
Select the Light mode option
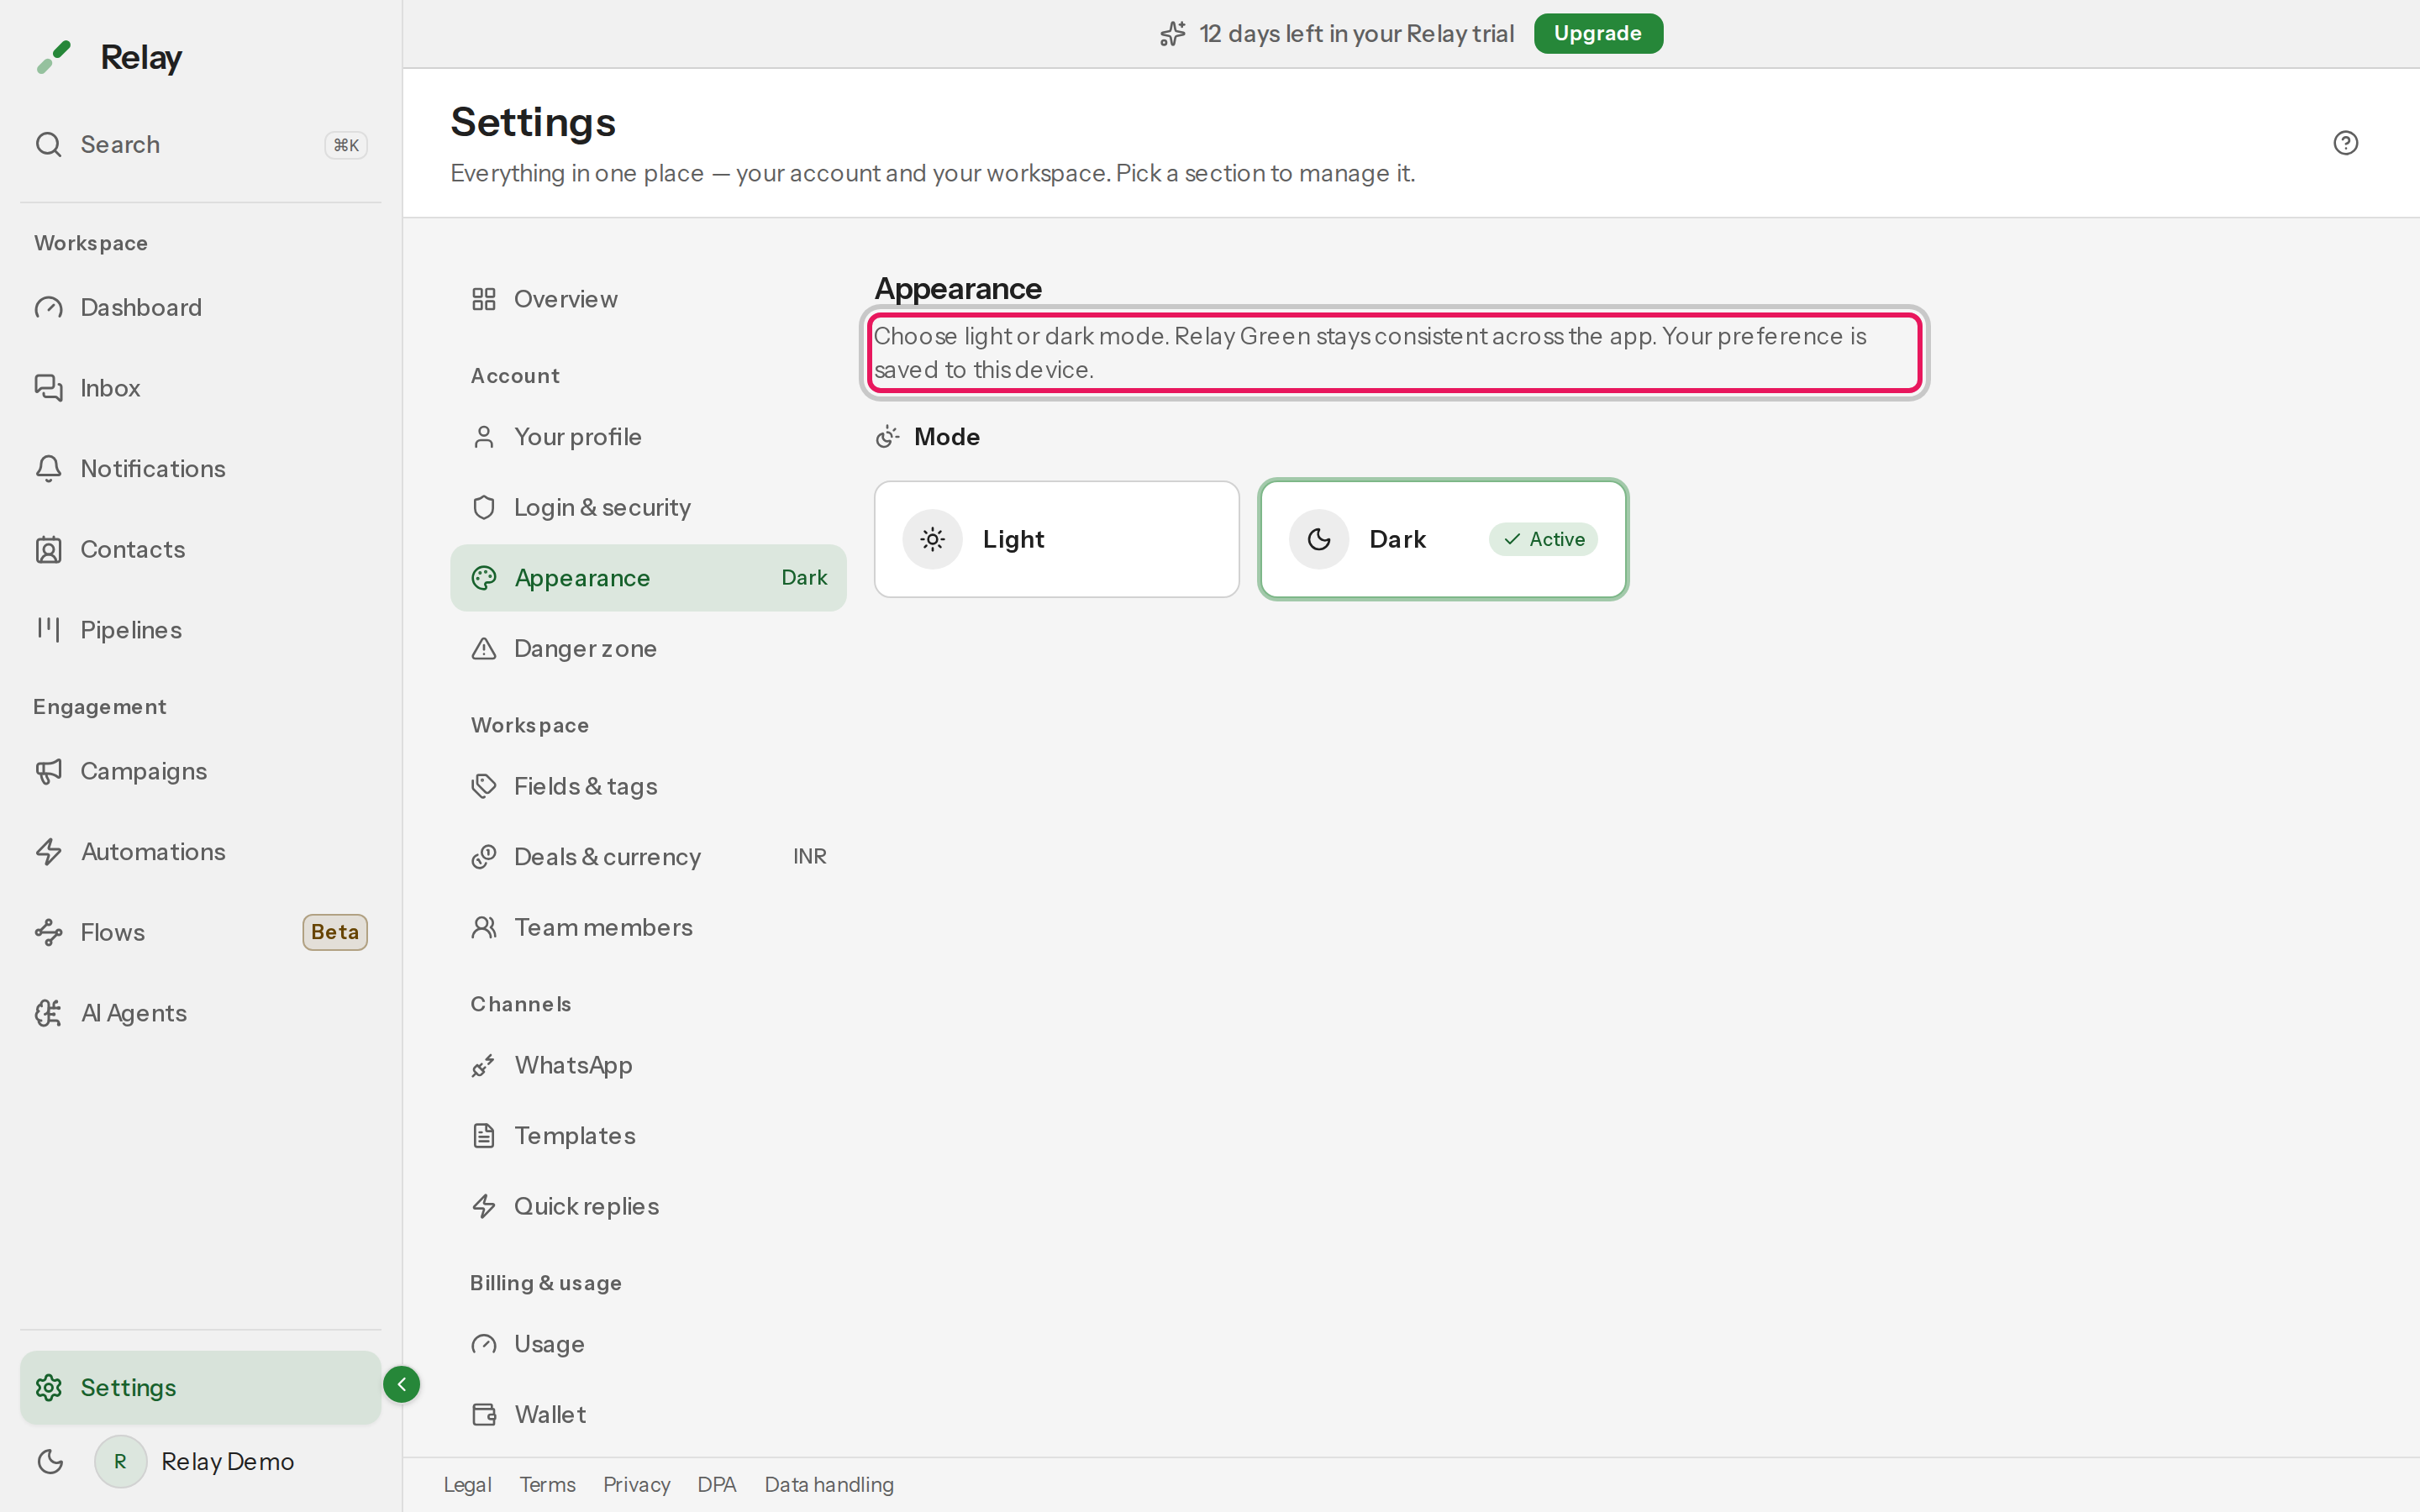tap(1056, 539)
